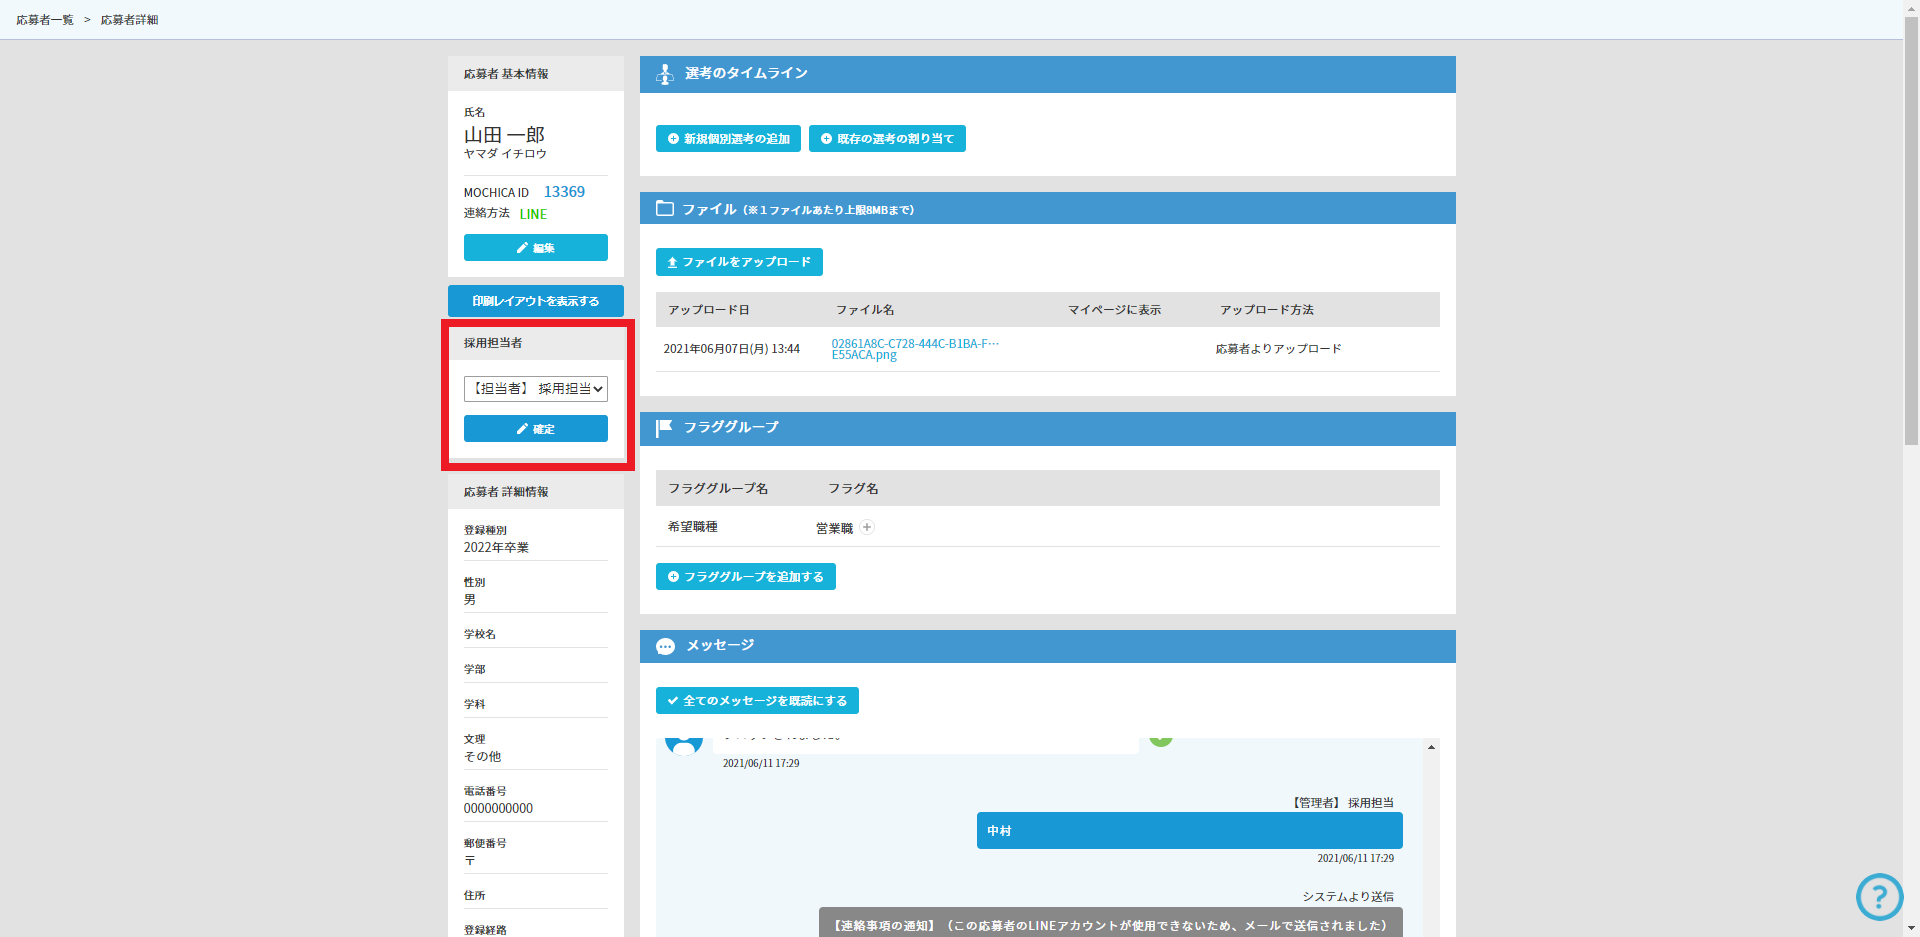Click the folder icon in ファイル header
The height and width of the screenshot is (937, 1920).
click(664, 209)
